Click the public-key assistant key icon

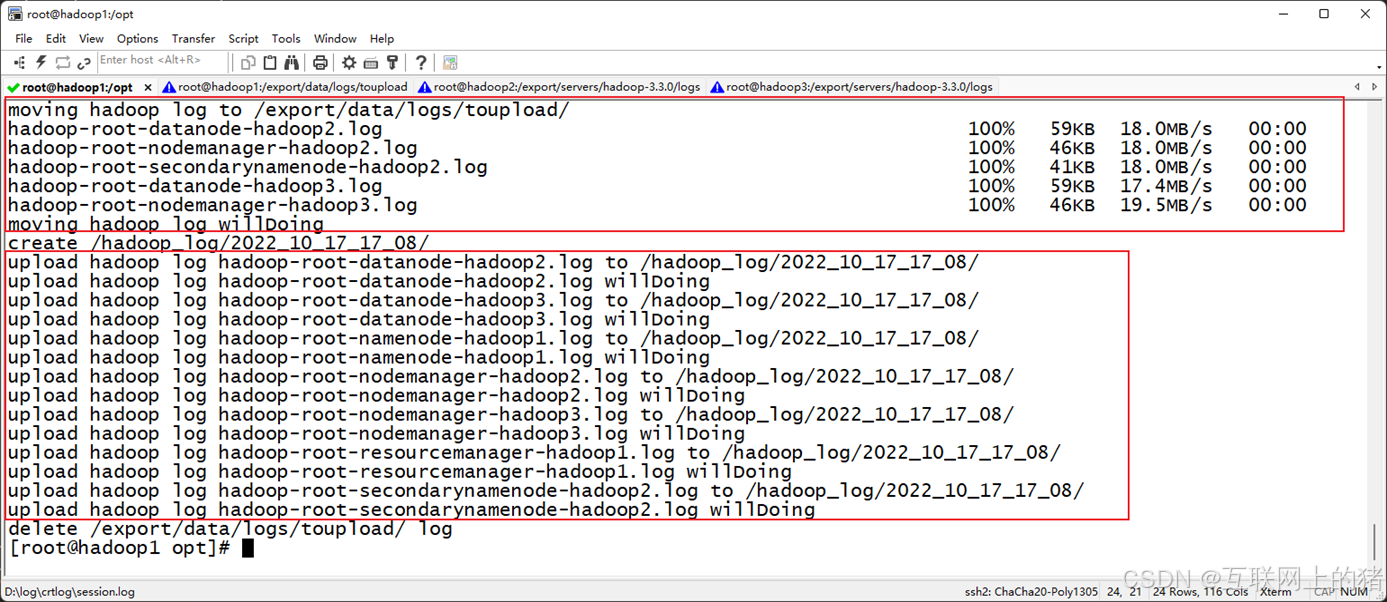pyautogui.click(x=393, y=63)
